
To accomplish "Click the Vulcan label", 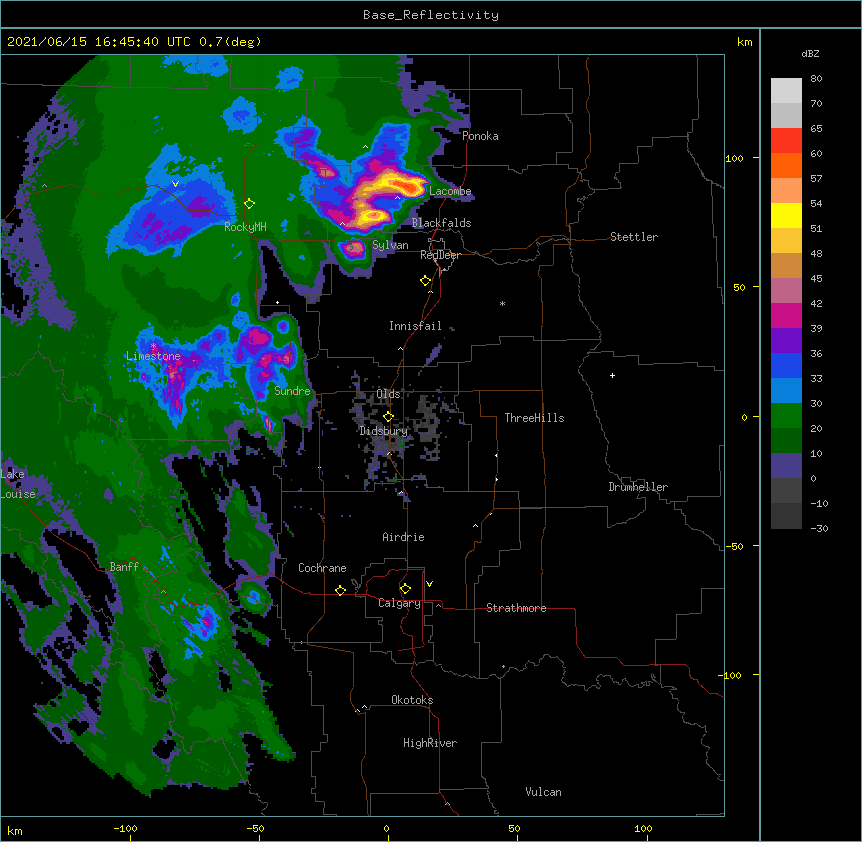I will click(543, 792).
